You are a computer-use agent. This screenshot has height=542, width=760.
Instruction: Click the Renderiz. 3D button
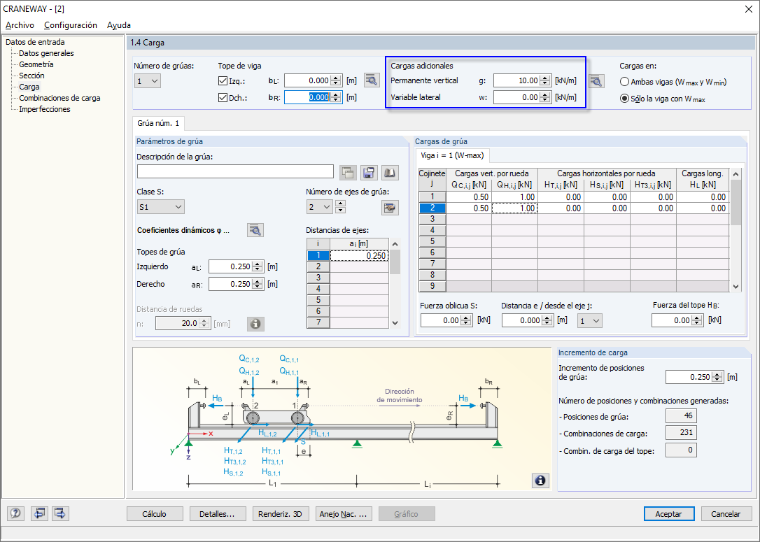click(x=280, y=514)
